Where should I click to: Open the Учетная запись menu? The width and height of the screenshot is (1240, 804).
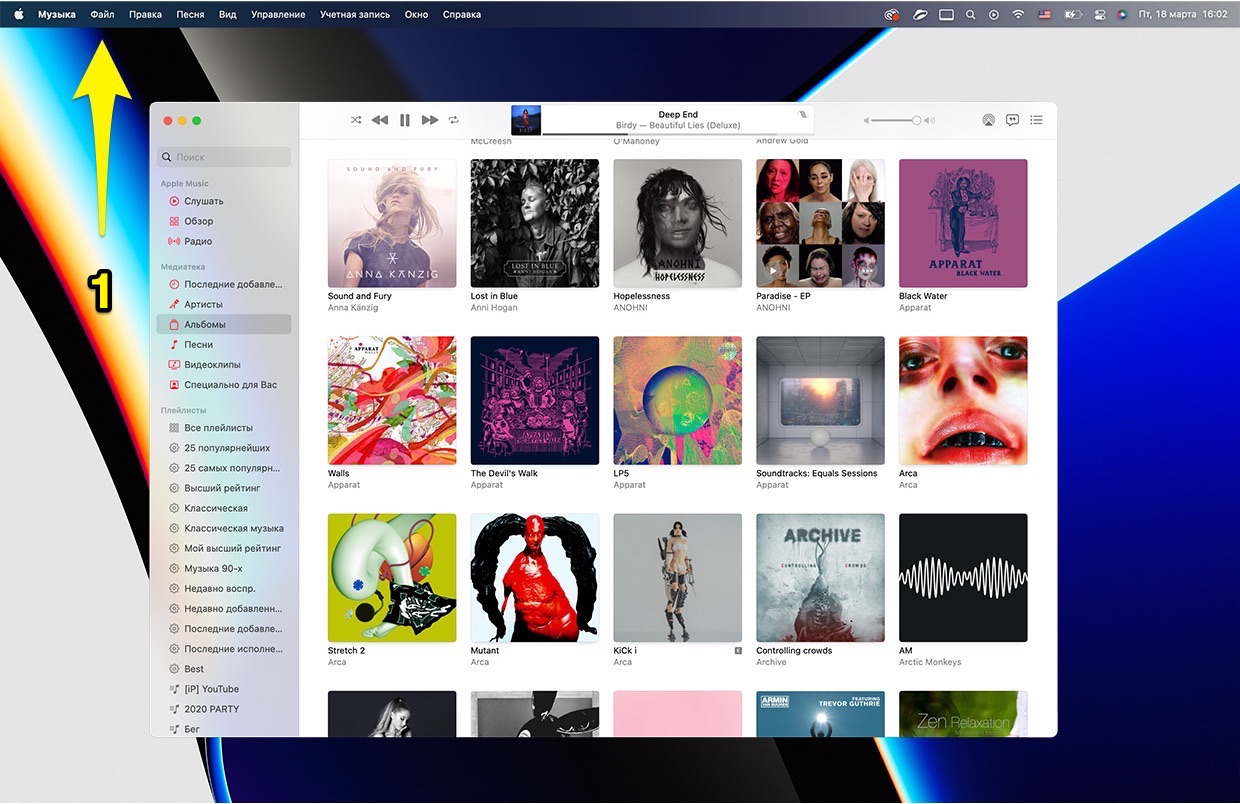tap(355, 15)
